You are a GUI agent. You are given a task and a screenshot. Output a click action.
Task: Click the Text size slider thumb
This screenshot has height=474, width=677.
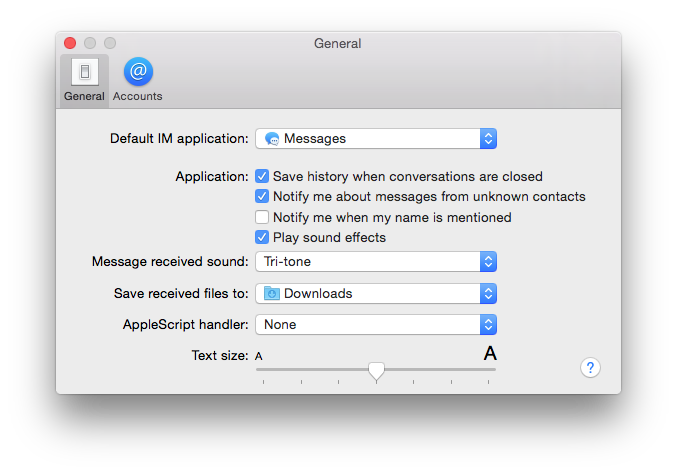click(x=376, y=371)
